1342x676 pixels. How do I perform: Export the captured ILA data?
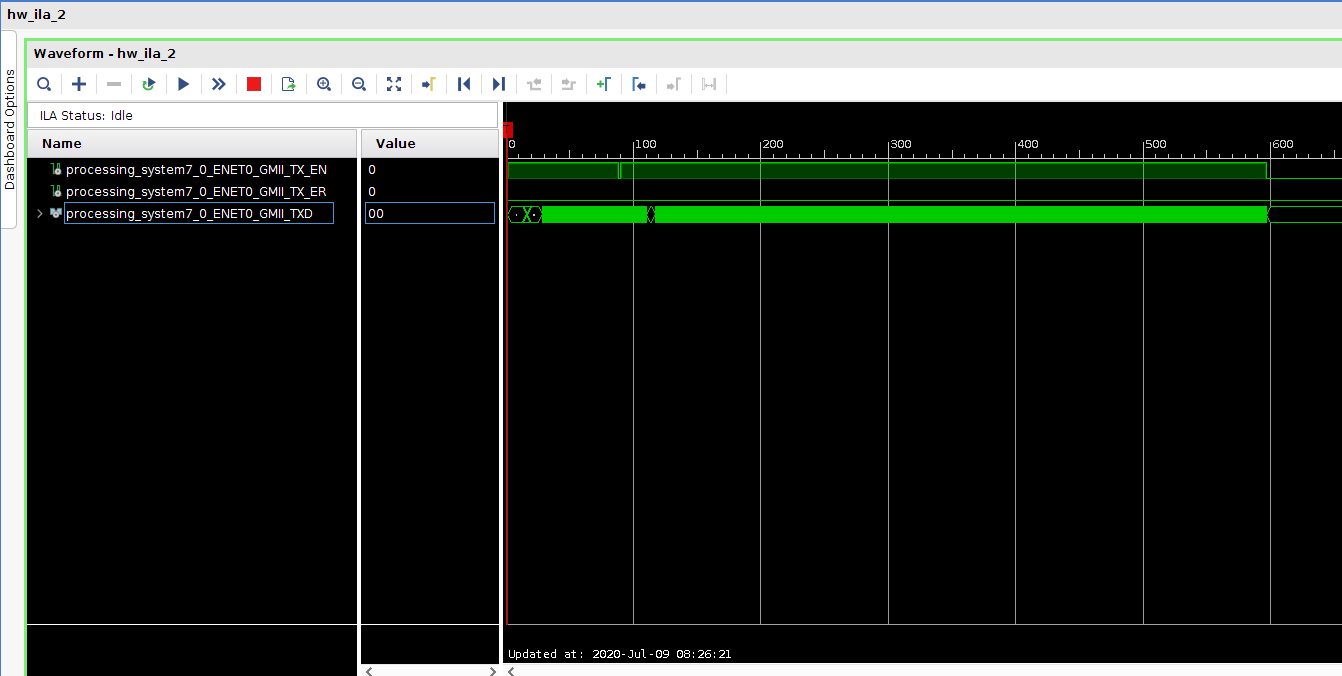288,84
